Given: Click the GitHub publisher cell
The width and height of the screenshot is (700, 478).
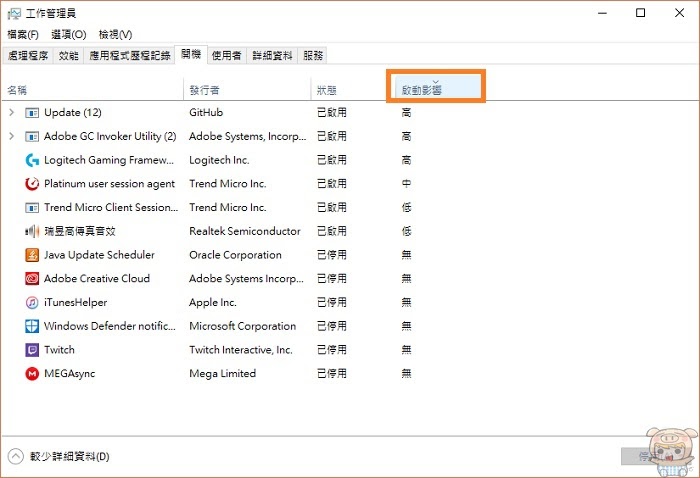Looking at the screenshot, I should [x=206, y=112].
